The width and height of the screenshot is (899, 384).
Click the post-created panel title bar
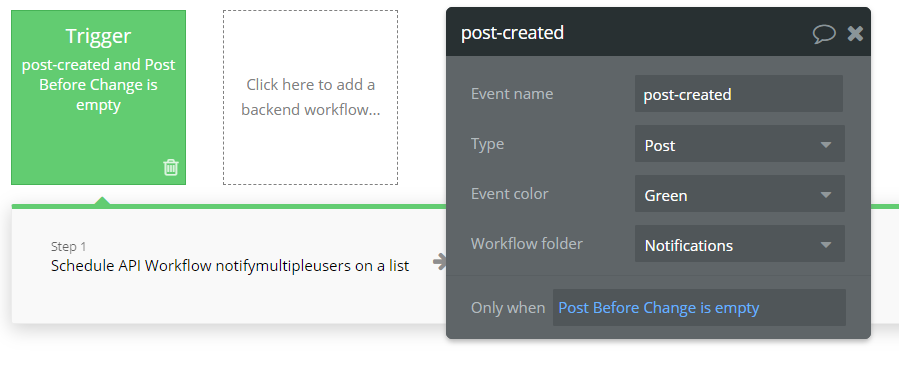[658, 32]
